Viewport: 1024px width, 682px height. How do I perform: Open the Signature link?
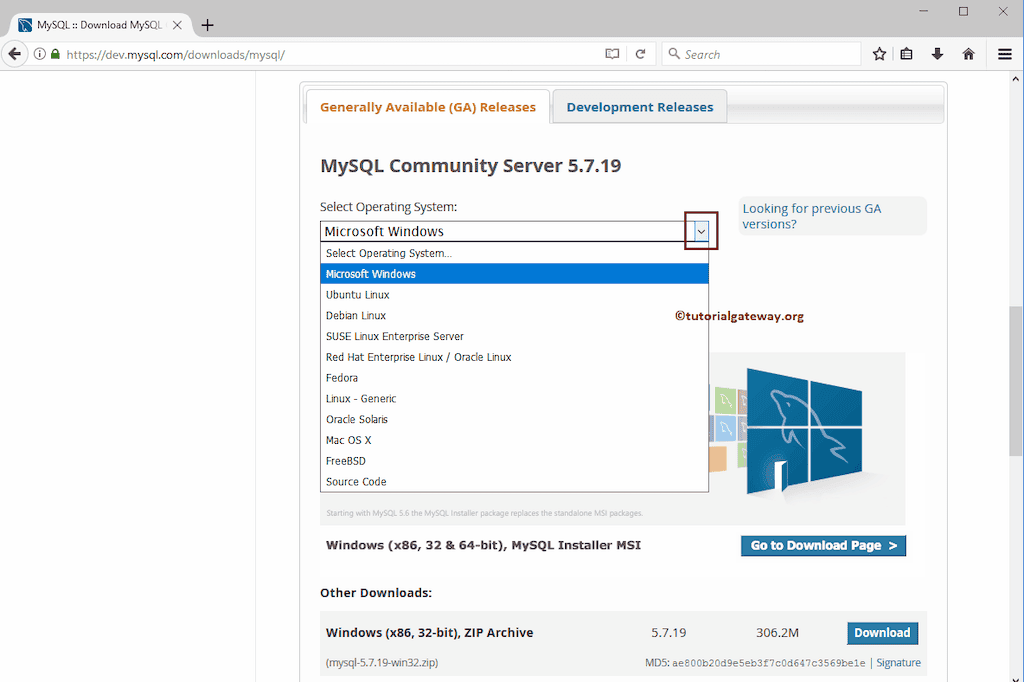pos(898,662)
